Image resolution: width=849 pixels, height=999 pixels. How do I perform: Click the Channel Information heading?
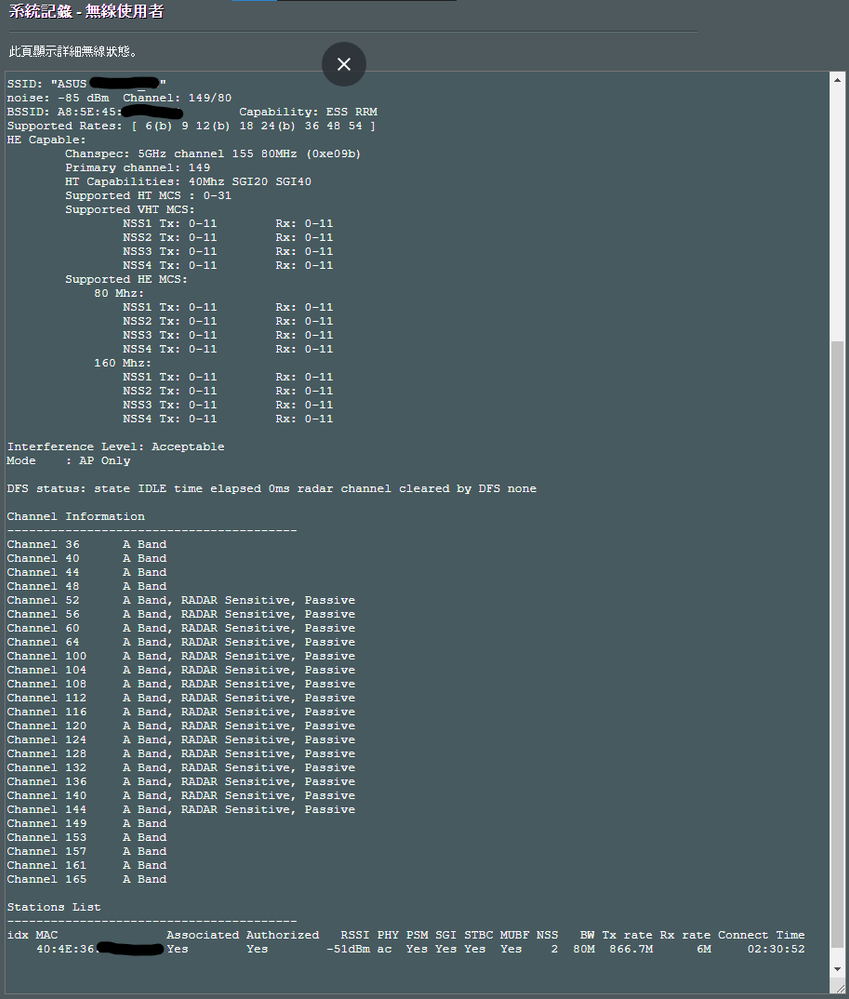click(76, 517)
